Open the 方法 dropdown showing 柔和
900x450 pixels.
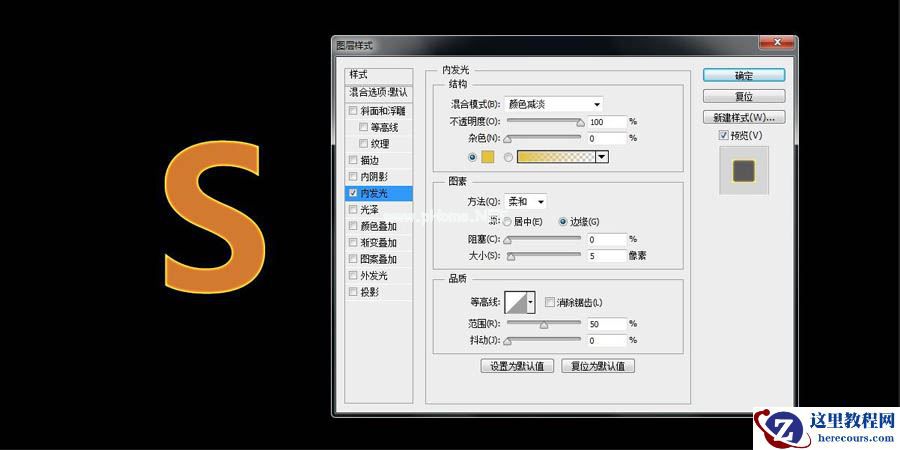tap(525, 201)
